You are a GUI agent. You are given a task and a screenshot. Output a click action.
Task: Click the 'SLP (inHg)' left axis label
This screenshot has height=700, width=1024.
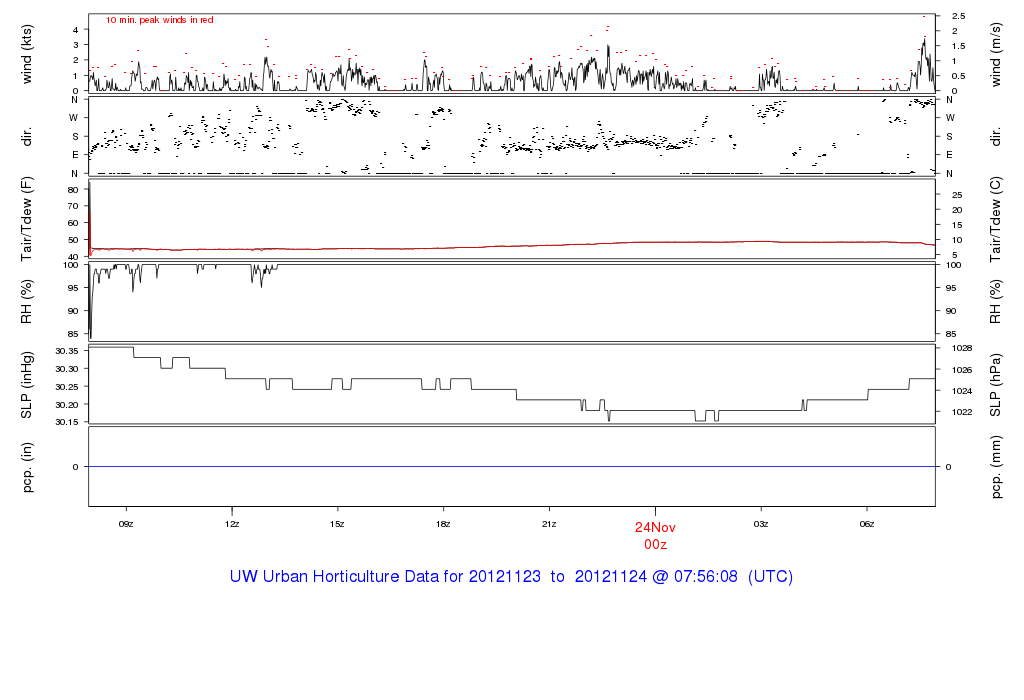point(27,385)
